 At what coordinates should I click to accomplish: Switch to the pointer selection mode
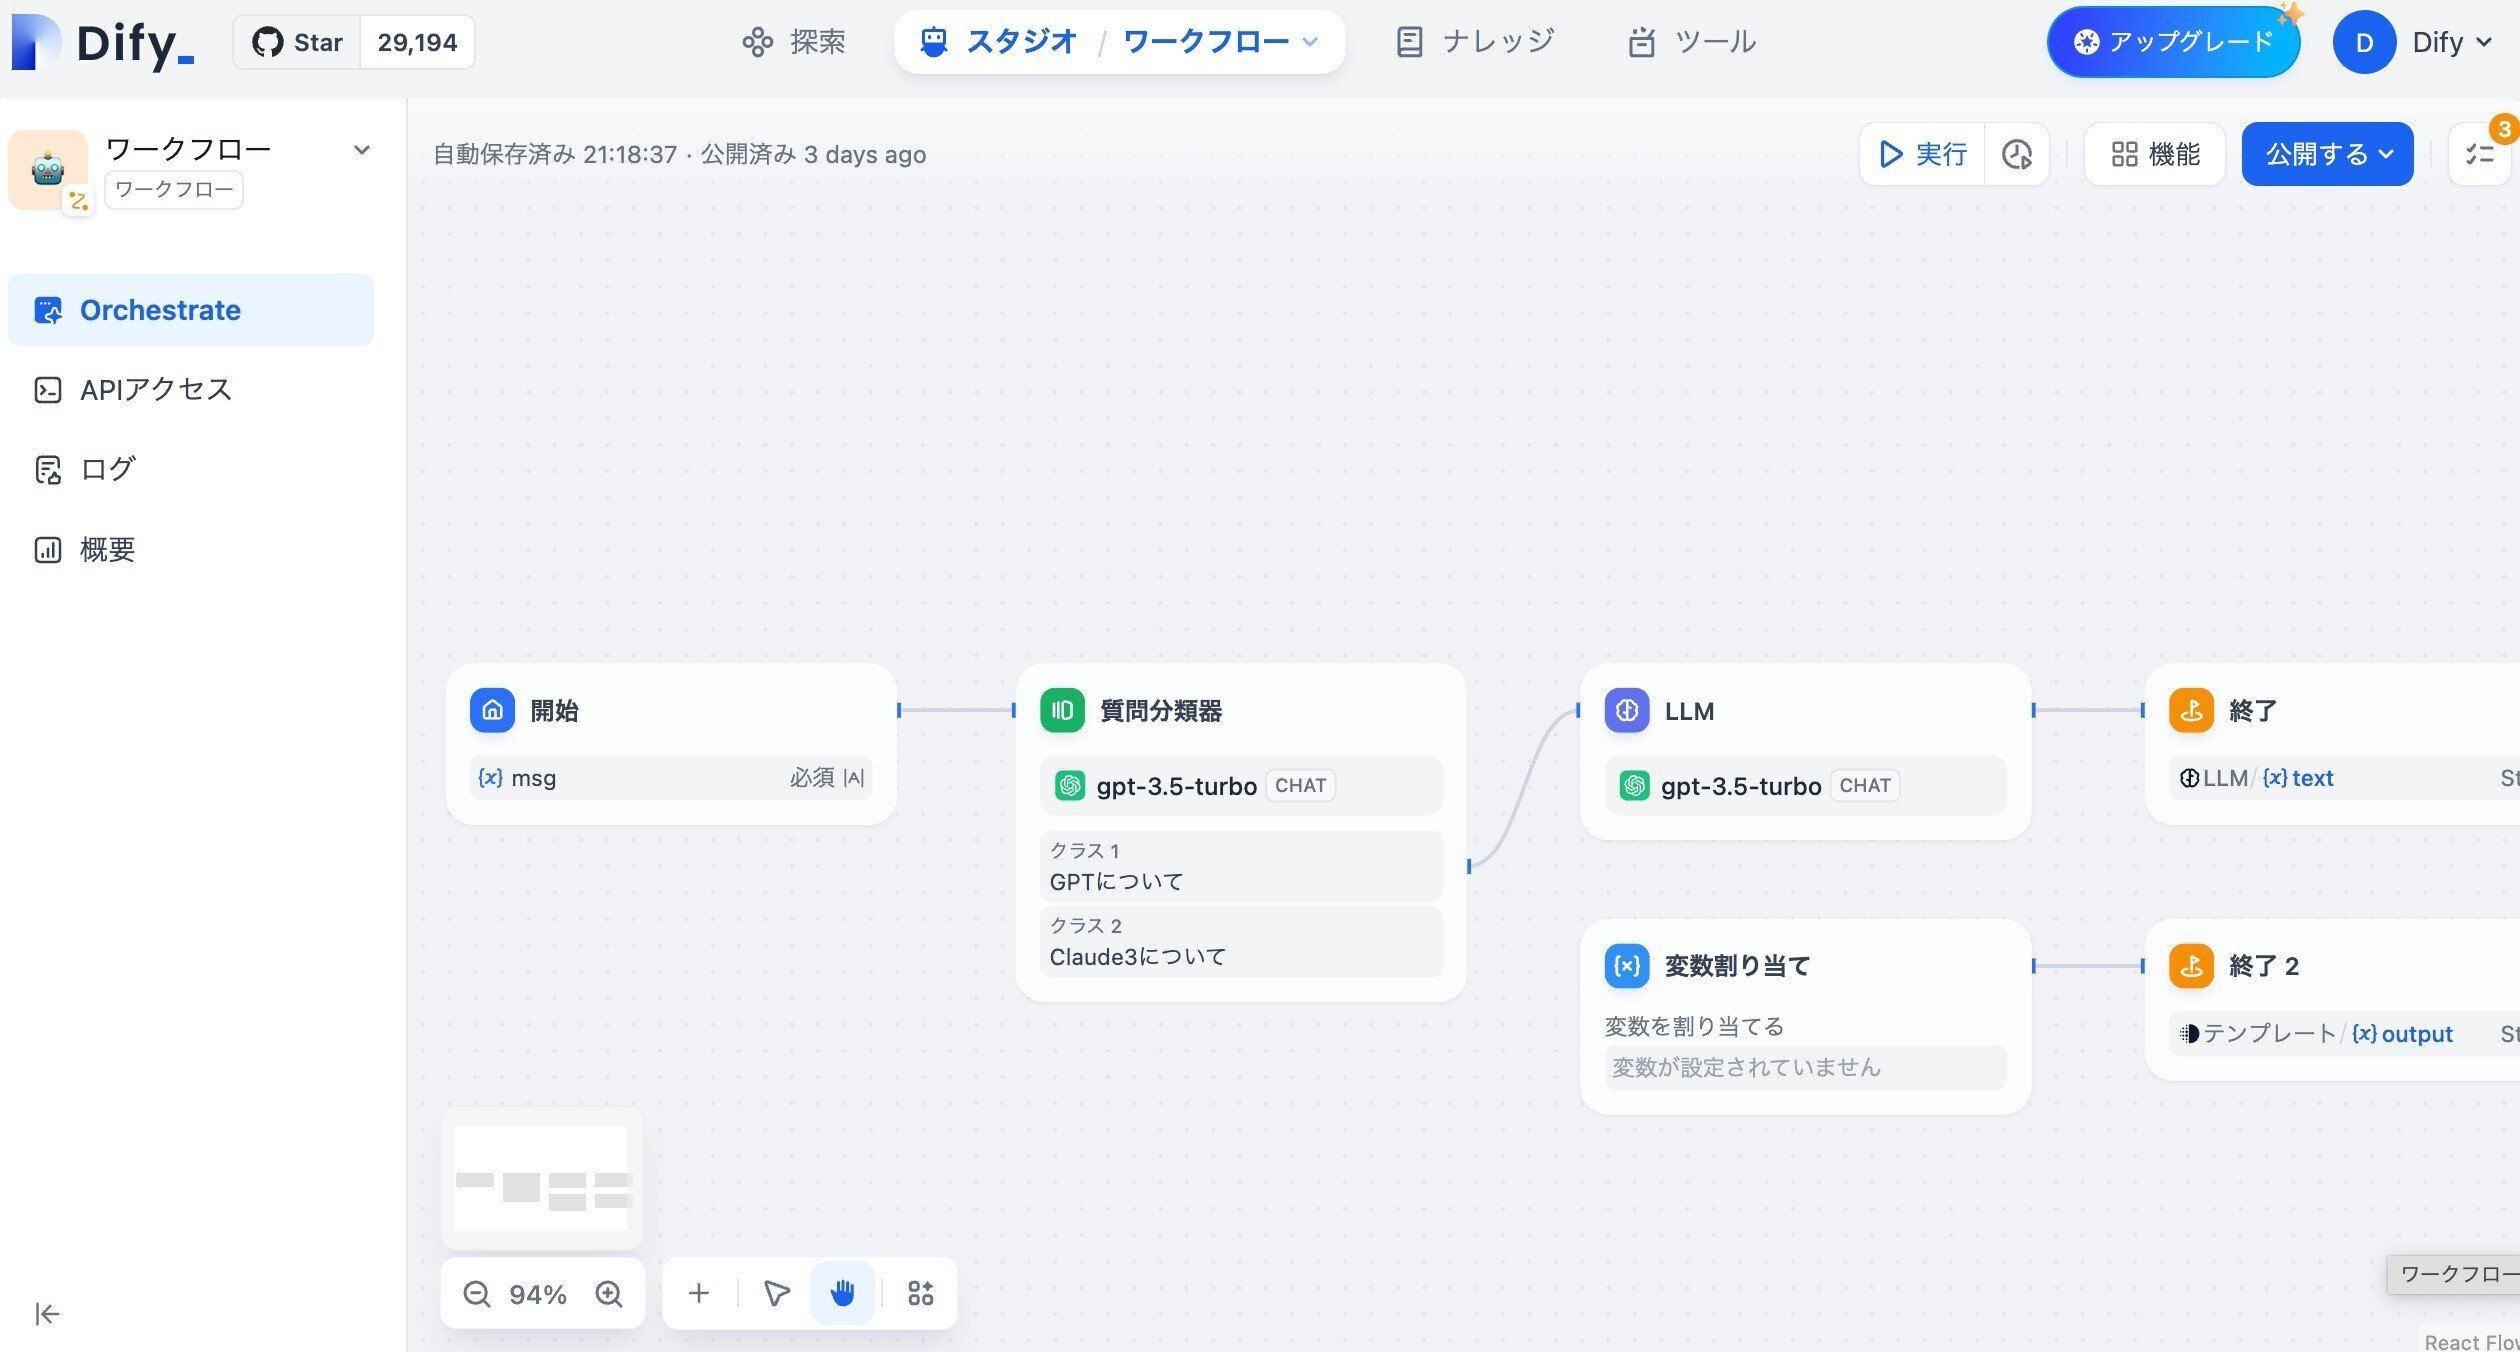tap(775, 1293)
